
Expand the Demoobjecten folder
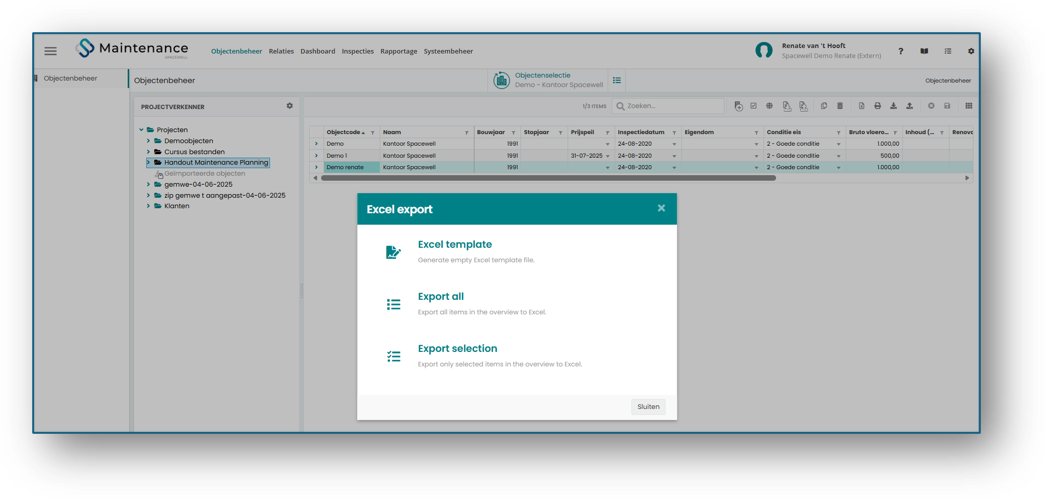click(x=149, y=141)
